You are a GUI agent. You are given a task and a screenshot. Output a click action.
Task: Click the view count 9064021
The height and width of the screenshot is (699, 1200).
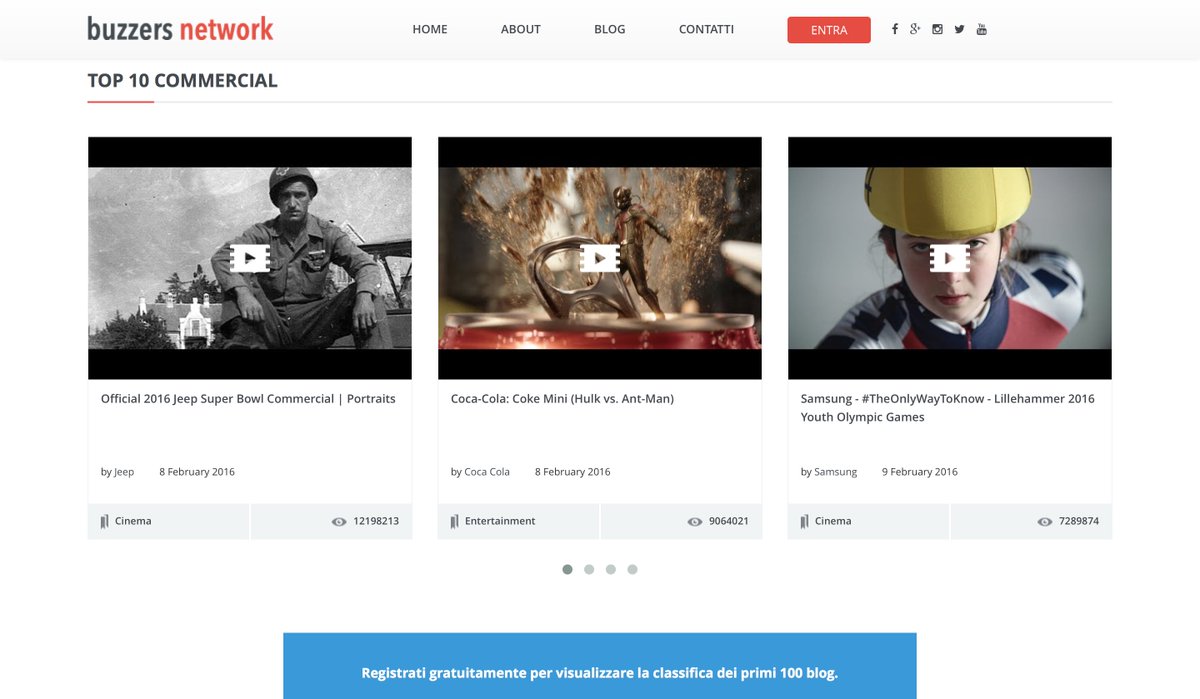pyautogui.click(x=729, y=521)
